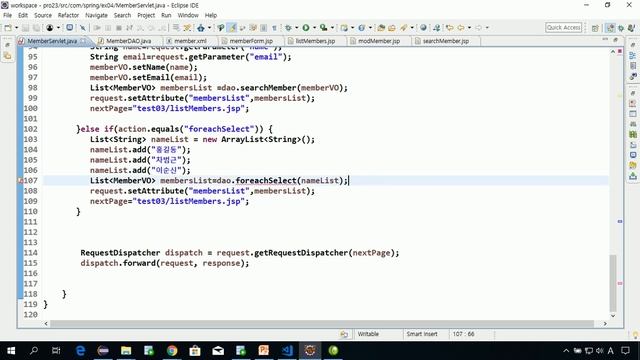This screenshot has height=360, width=640.
Task: Switch to memberForm.jsp editor tab
Action: pyautogui.click(x=251, y=41)
